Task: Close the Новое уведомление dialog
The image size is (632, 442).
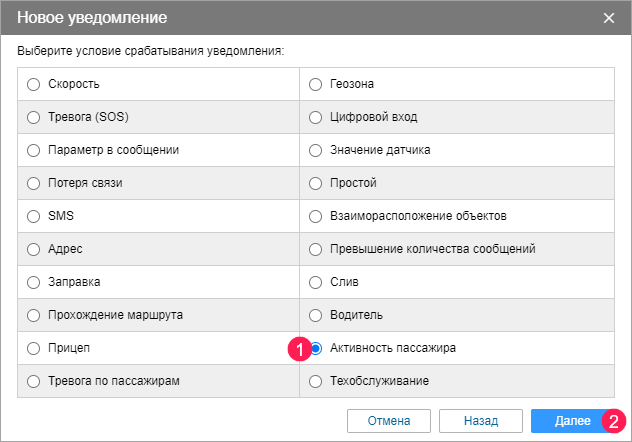Action: tap(609, 18)
